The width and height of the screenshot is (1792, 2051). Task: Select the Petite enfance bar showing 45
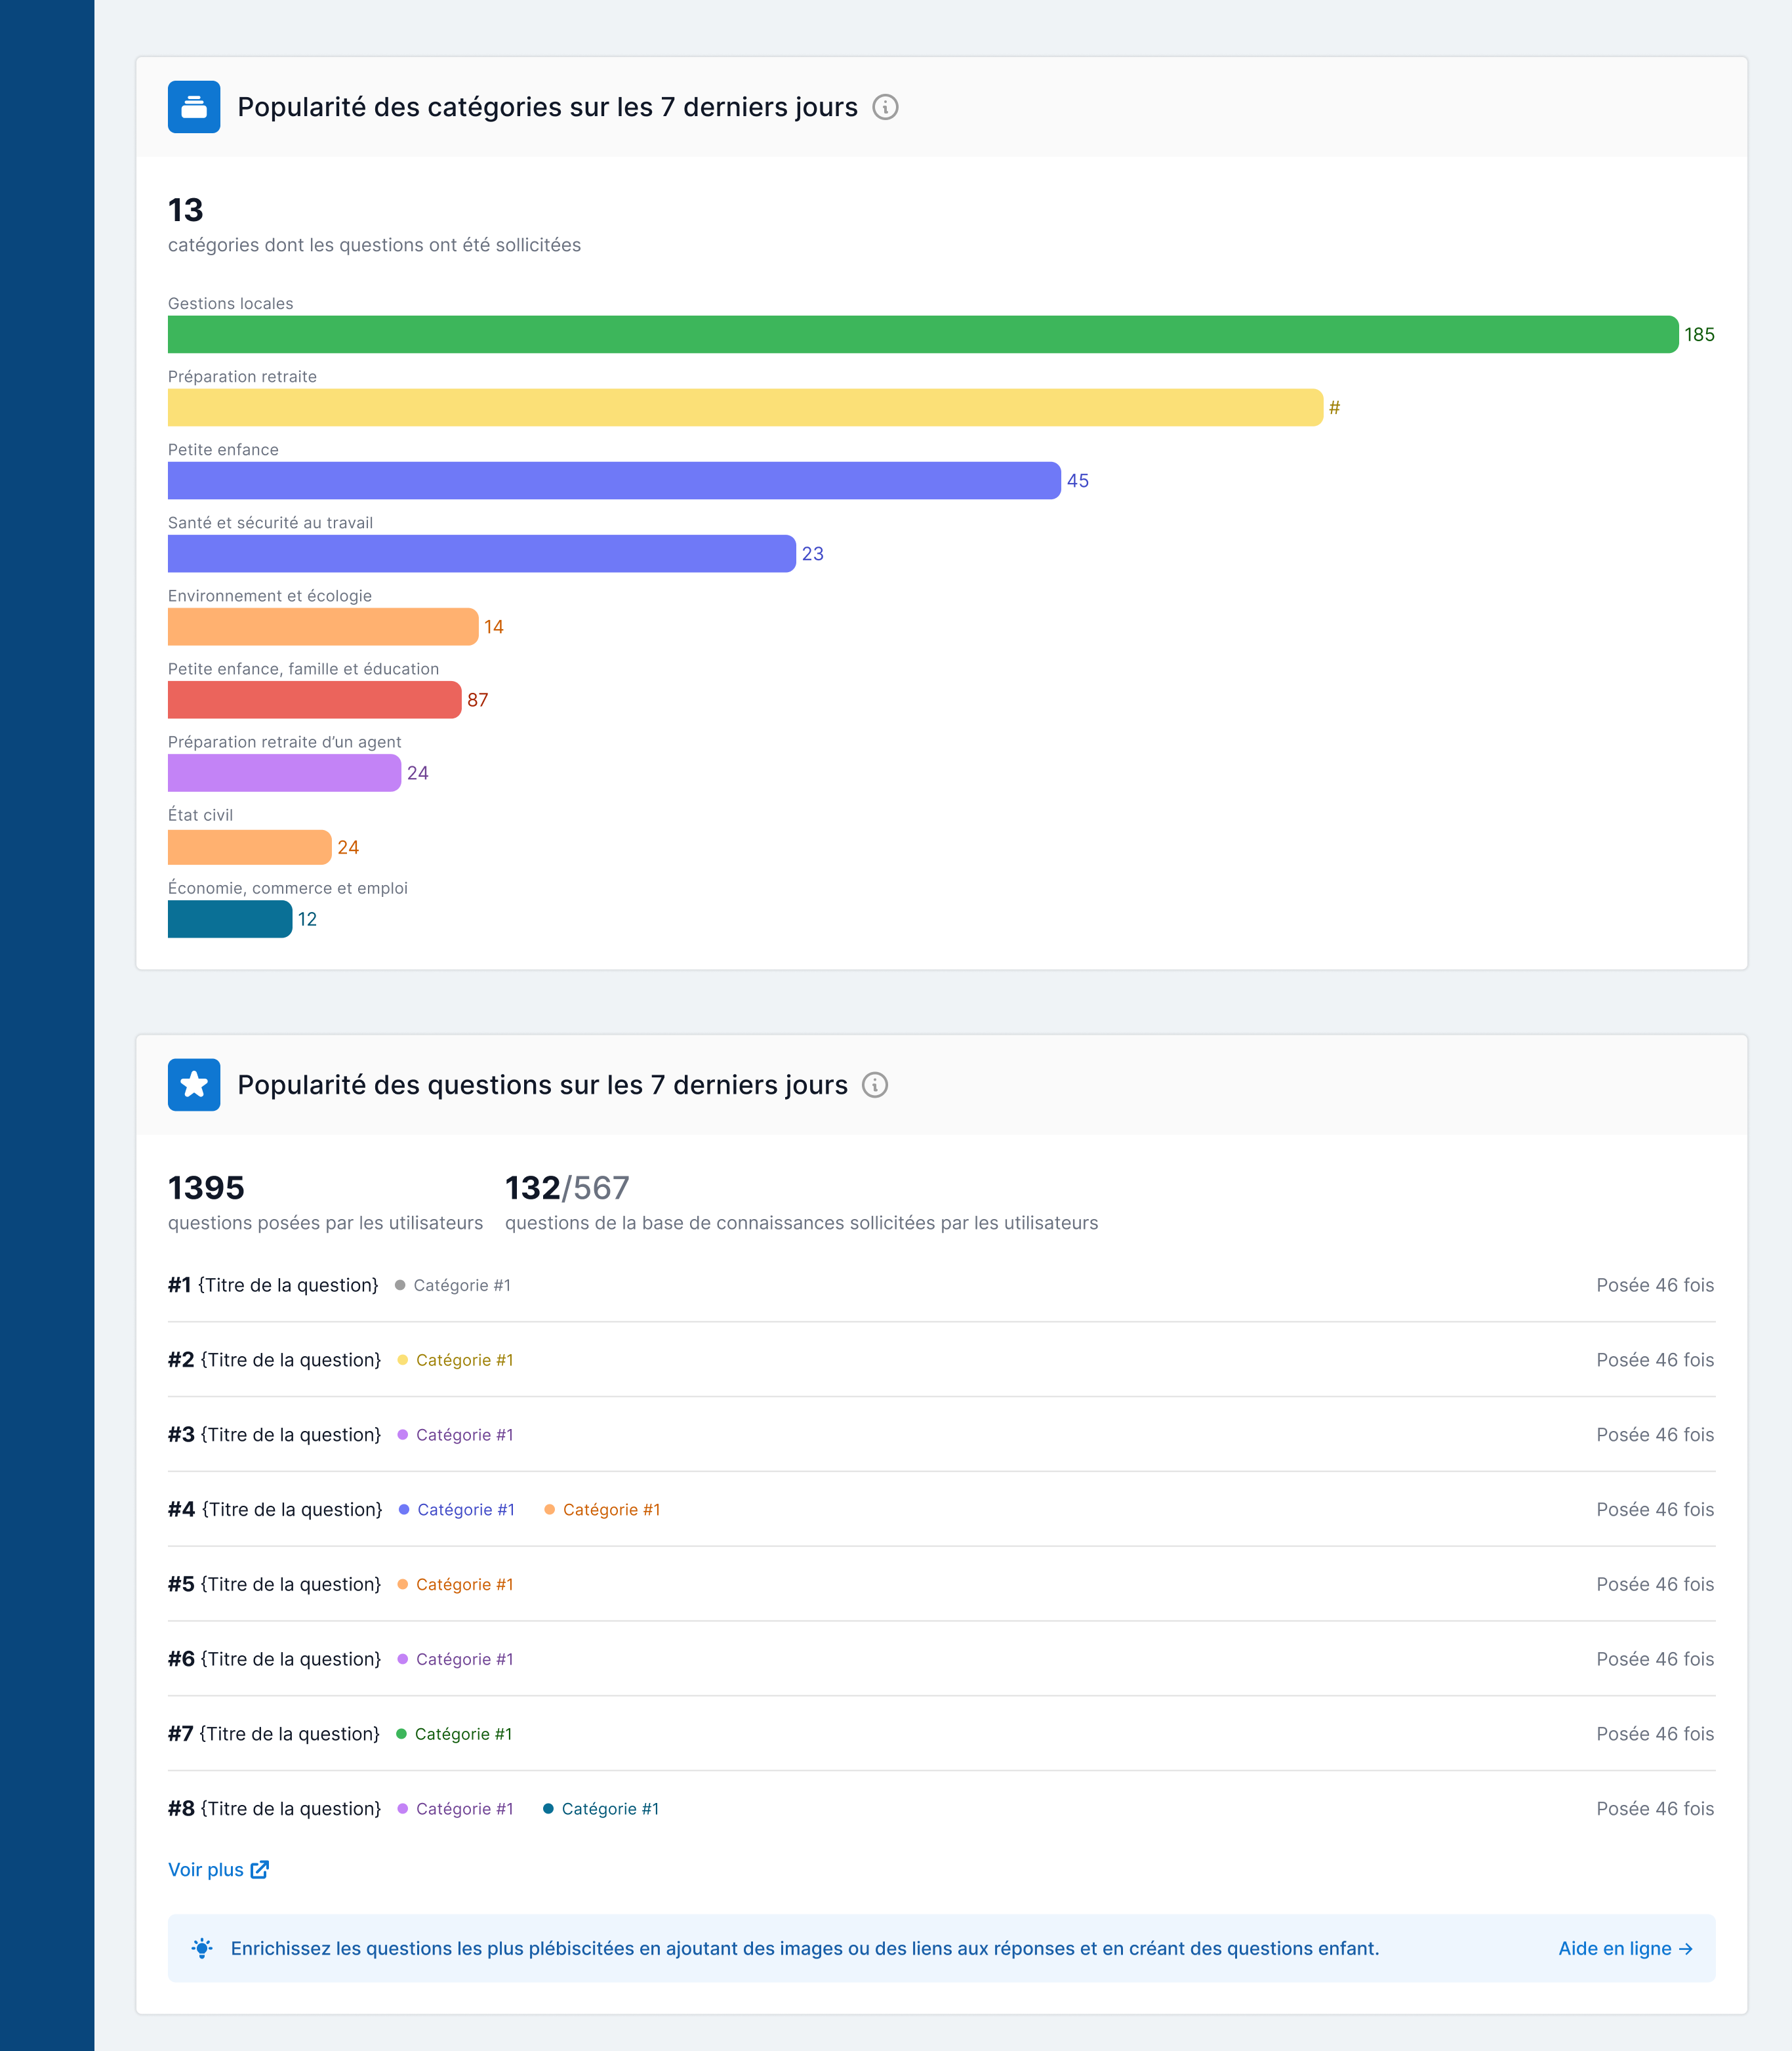(614, 480)
